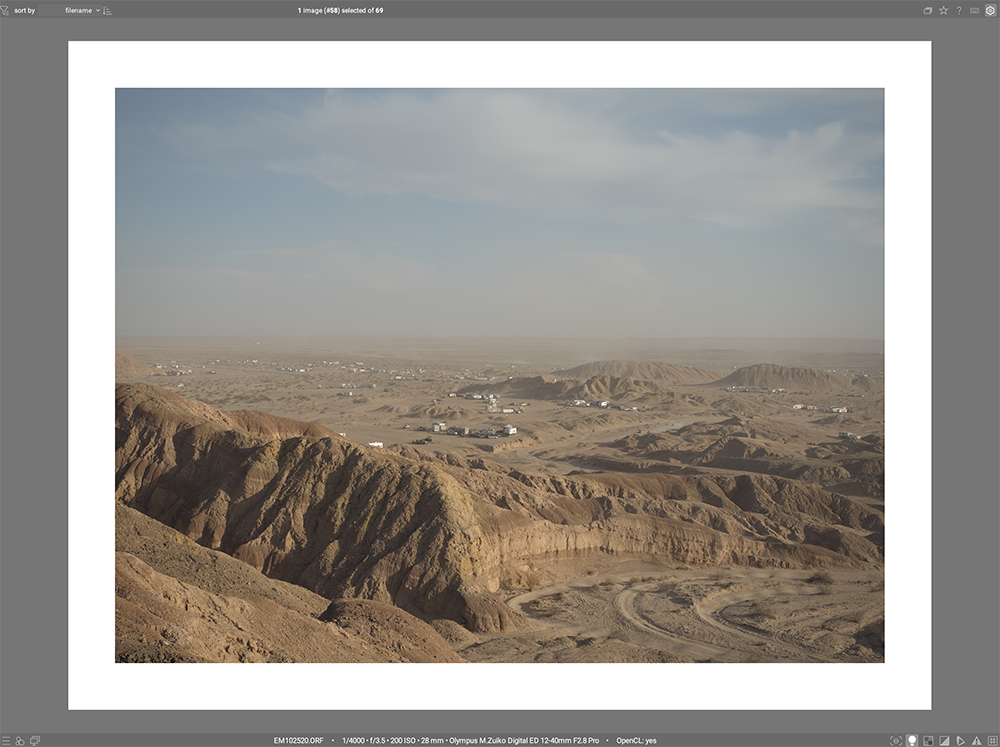Open second darkroom window icon

[35, 741]
